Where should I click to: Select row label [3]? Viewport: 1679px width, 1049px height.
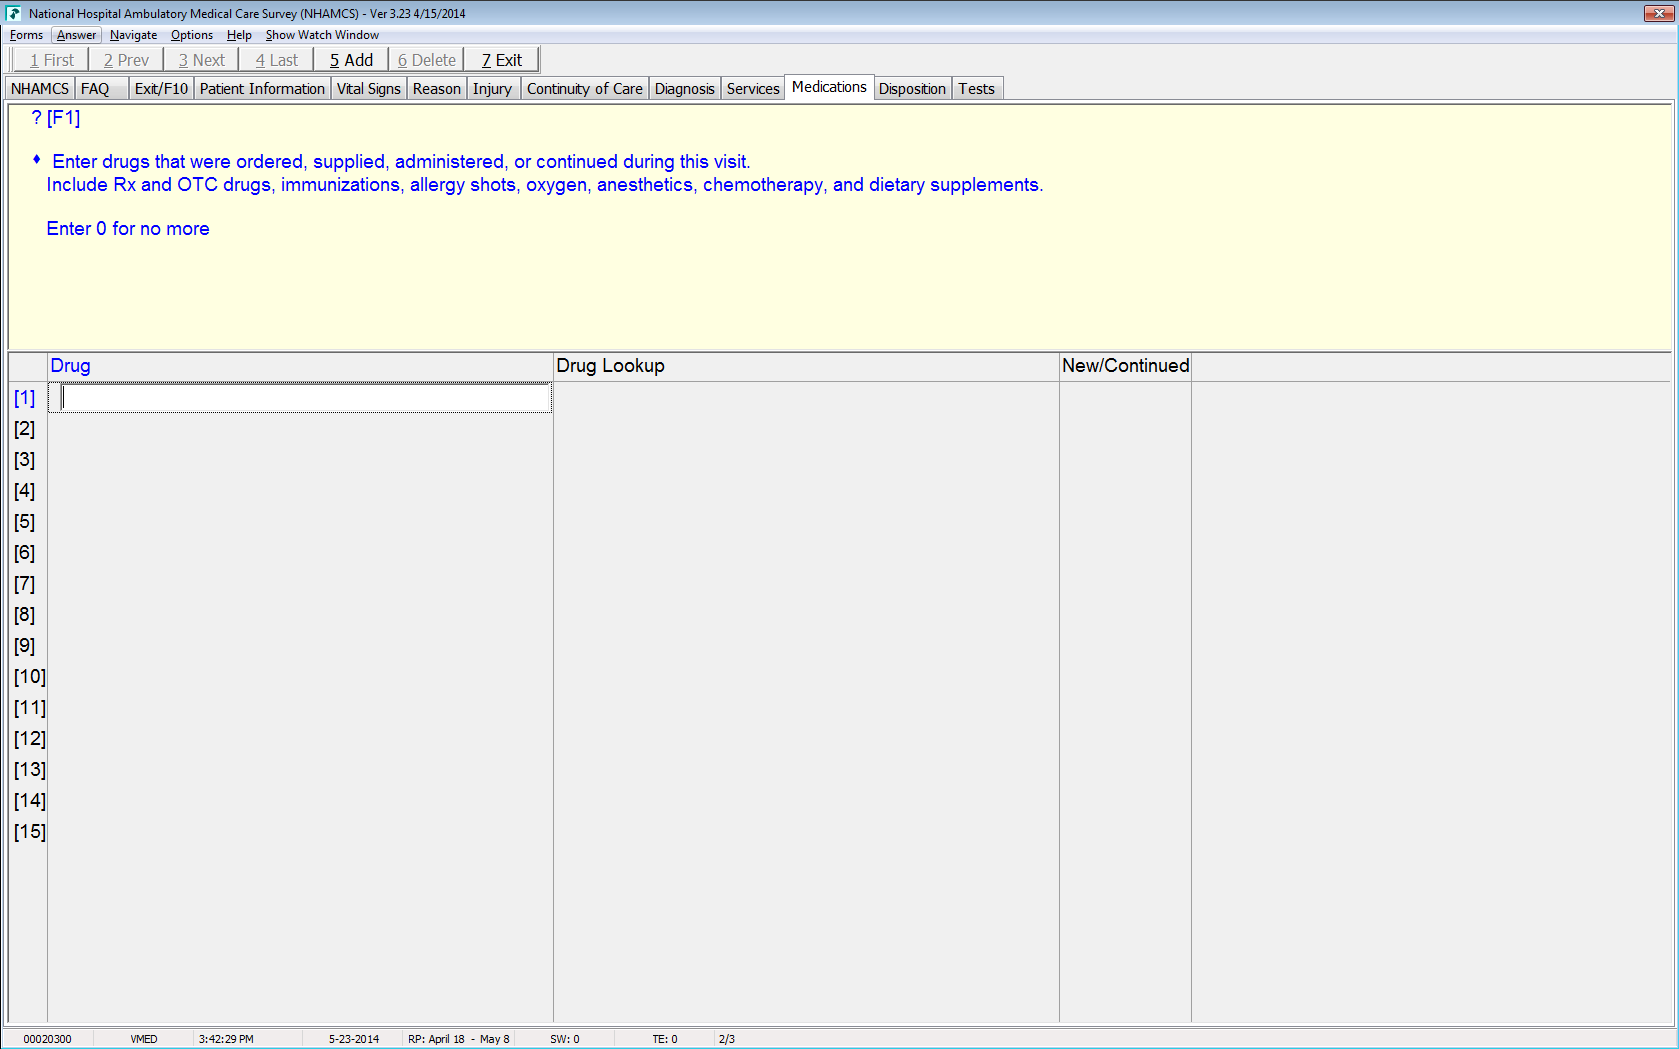pyautogui.click(x=25, y=460)
